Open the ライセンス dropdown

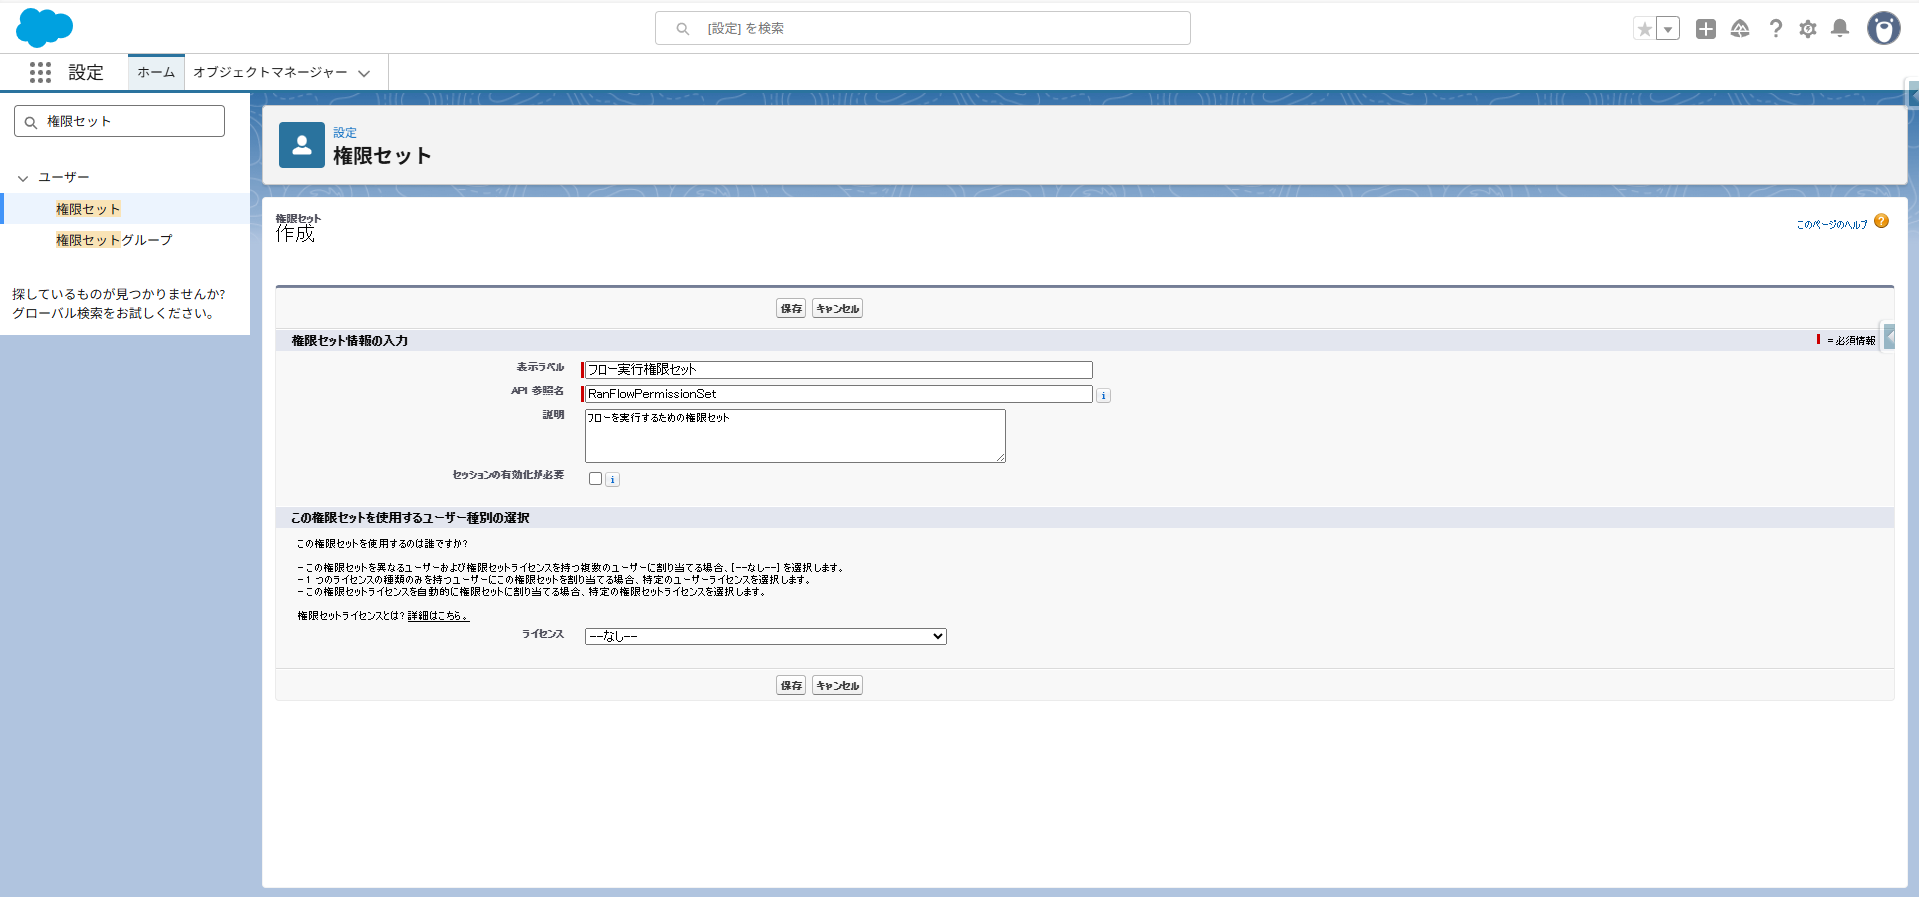coord(765,636)
